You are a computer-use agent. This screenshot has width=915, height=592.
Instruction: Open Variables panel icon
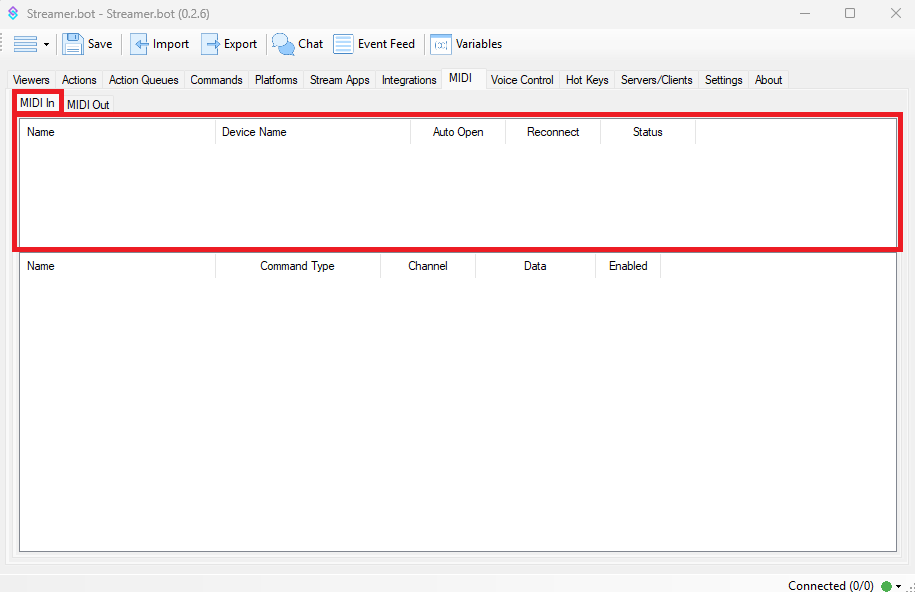440,44
